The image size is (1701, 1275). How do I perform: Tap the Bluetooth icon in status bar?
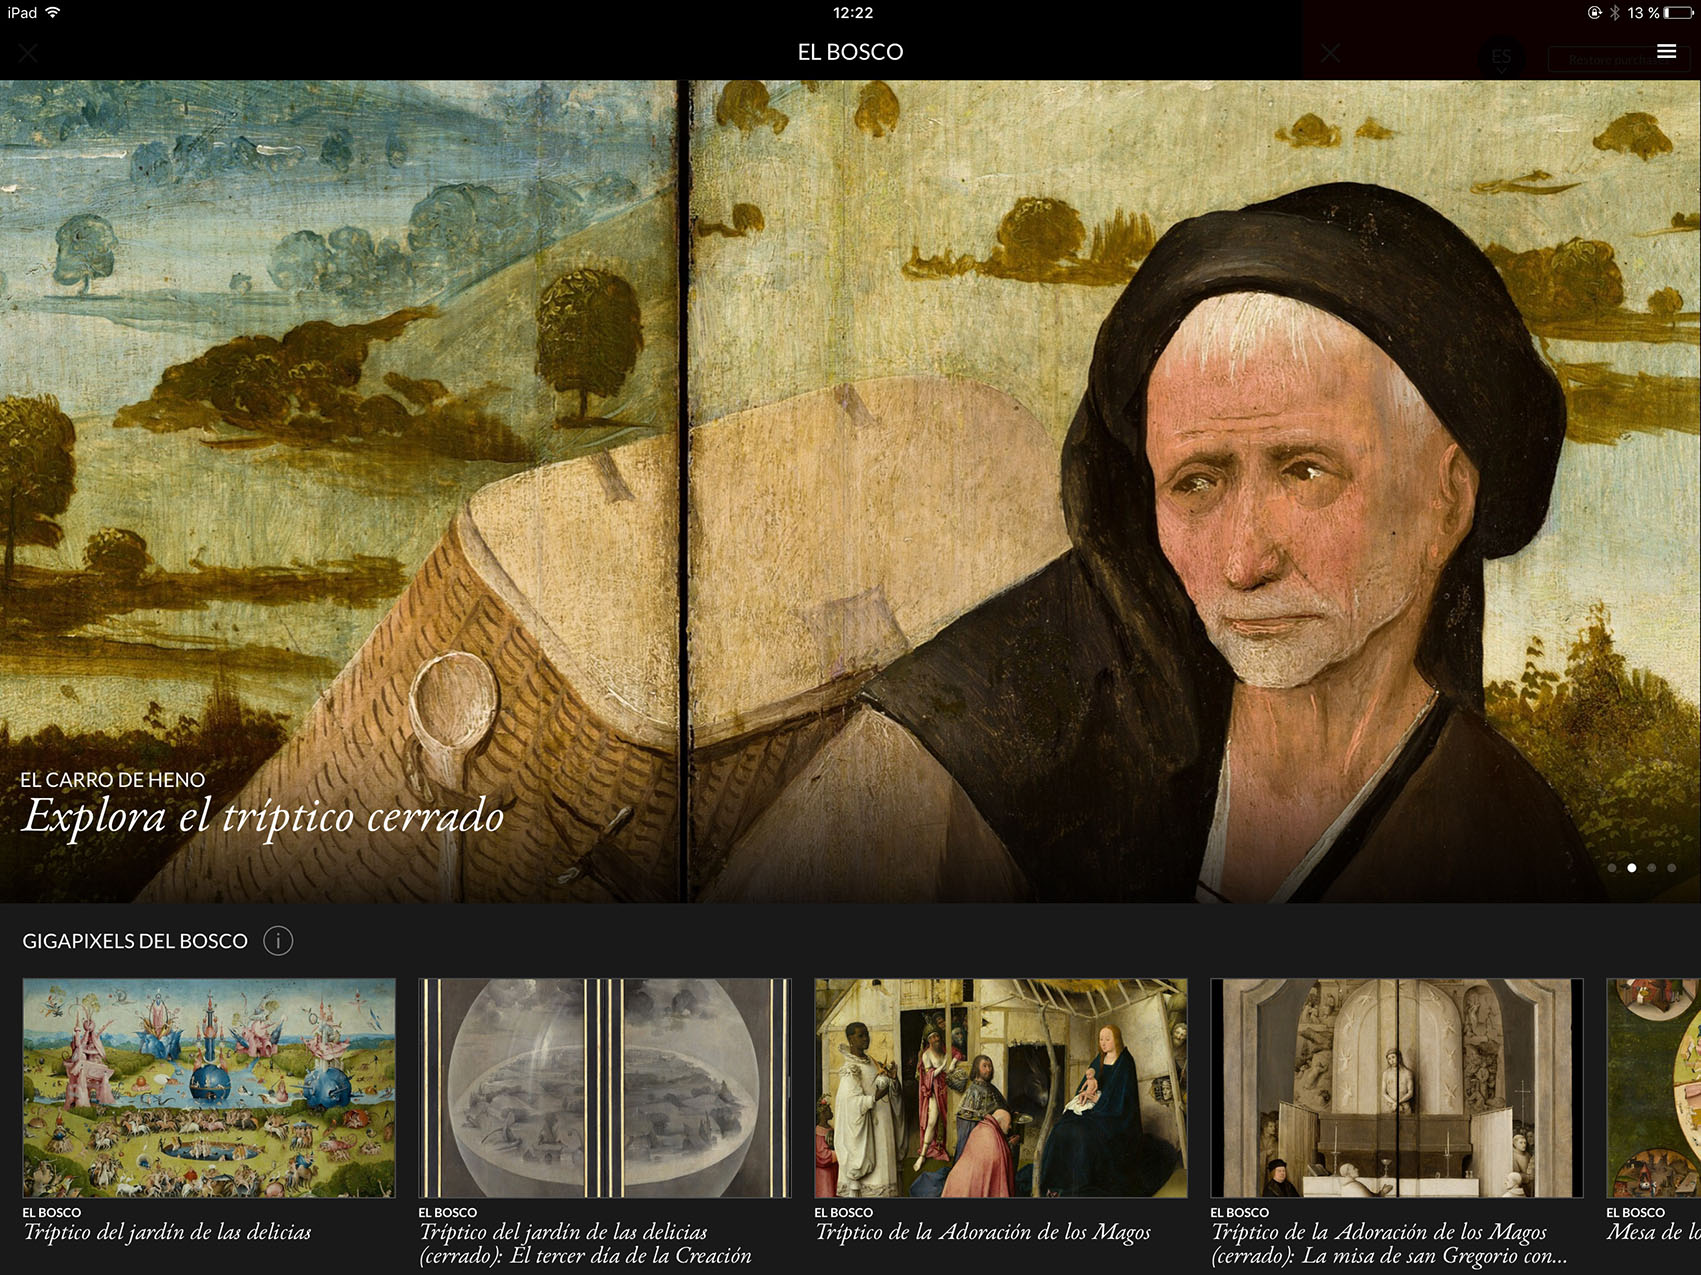[1614, 13]
